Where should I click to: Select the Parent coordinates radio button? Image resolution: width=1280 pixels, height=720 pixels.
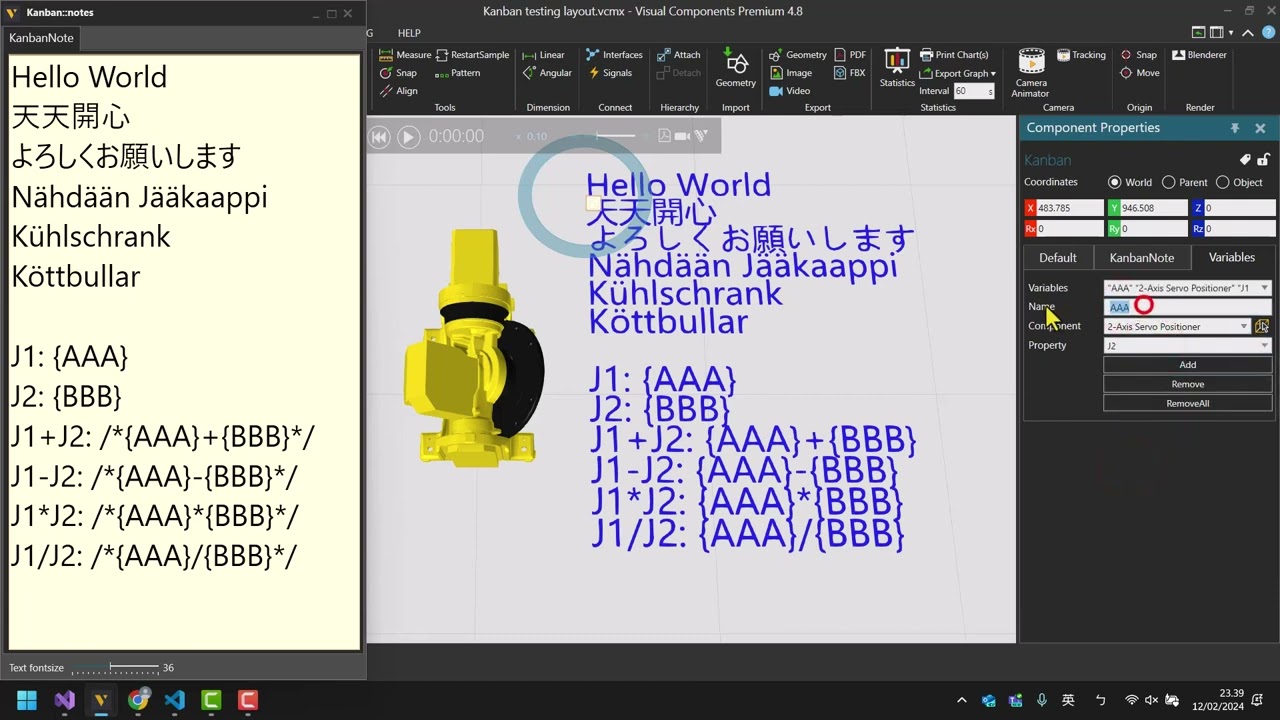1168,183
